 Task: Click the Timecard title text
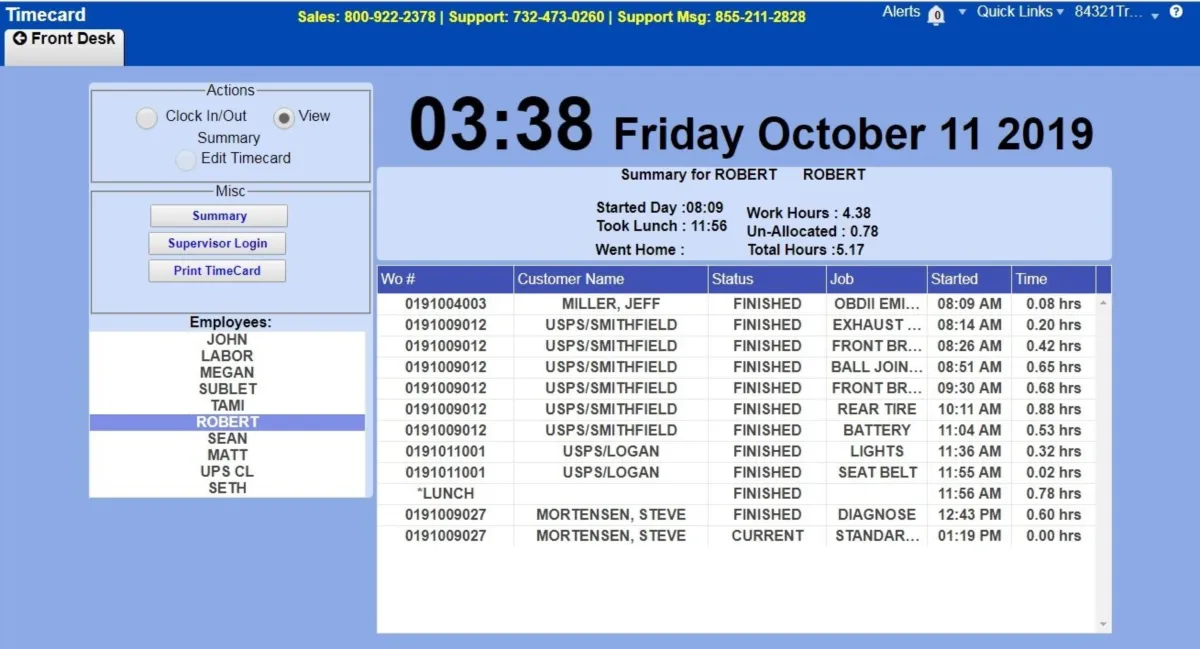pos(46,15)
